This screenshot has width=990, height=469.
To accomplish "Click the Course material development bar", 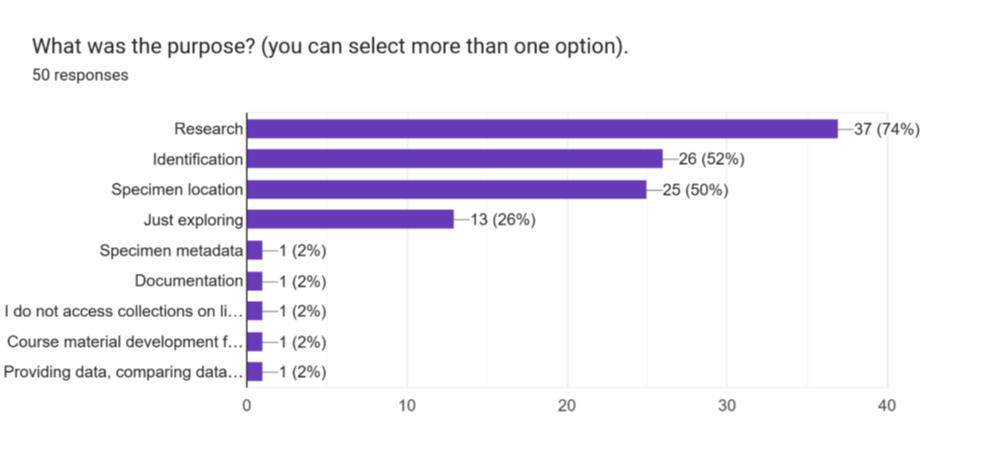I will [x=254, y=342].
